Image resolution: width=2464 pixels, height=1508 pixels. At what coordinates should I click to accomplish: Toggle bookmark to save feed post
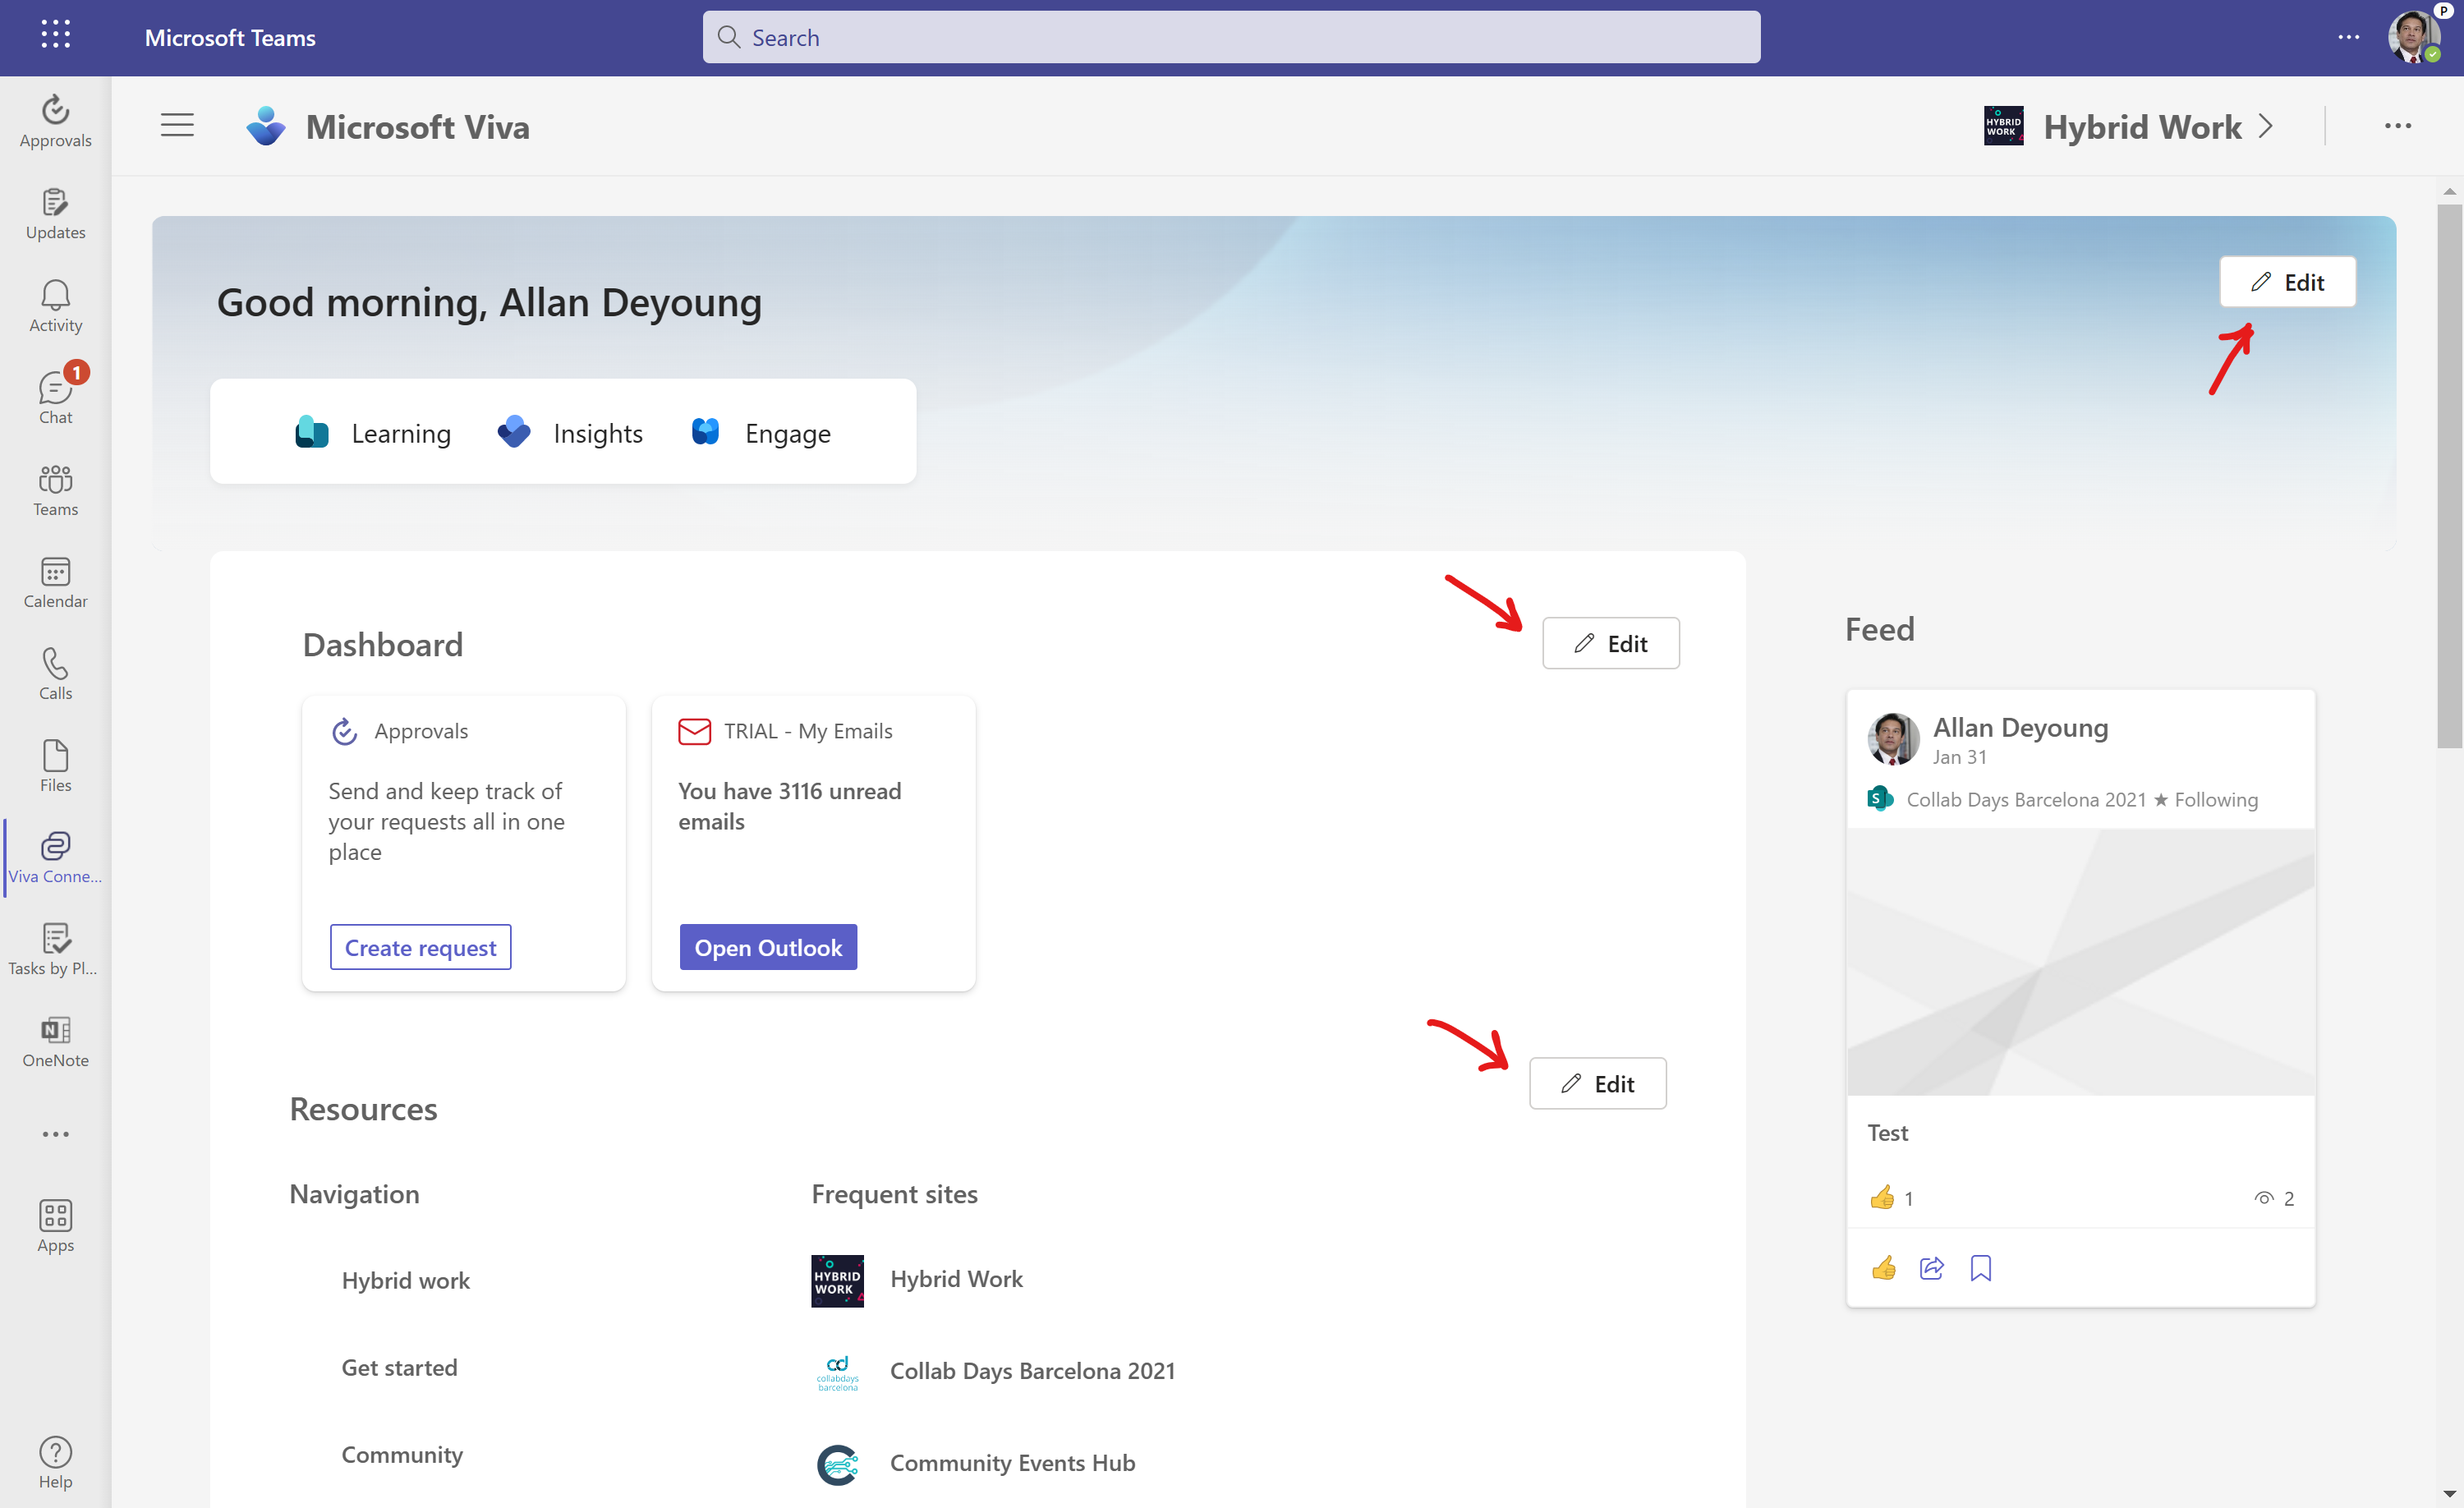[1980, 1268]
